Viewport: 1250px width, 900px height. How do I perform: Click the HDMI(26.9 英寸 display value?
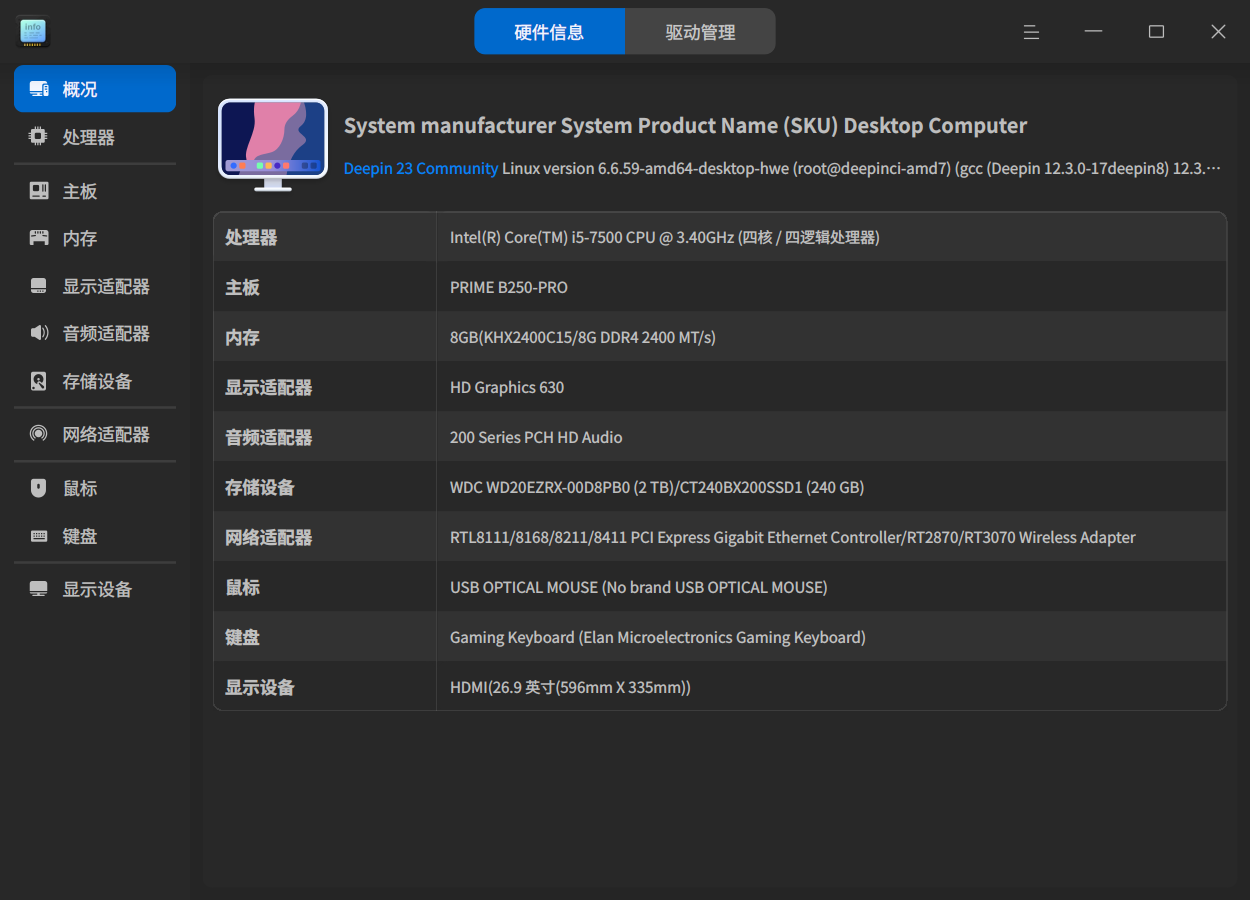[570, 687]
